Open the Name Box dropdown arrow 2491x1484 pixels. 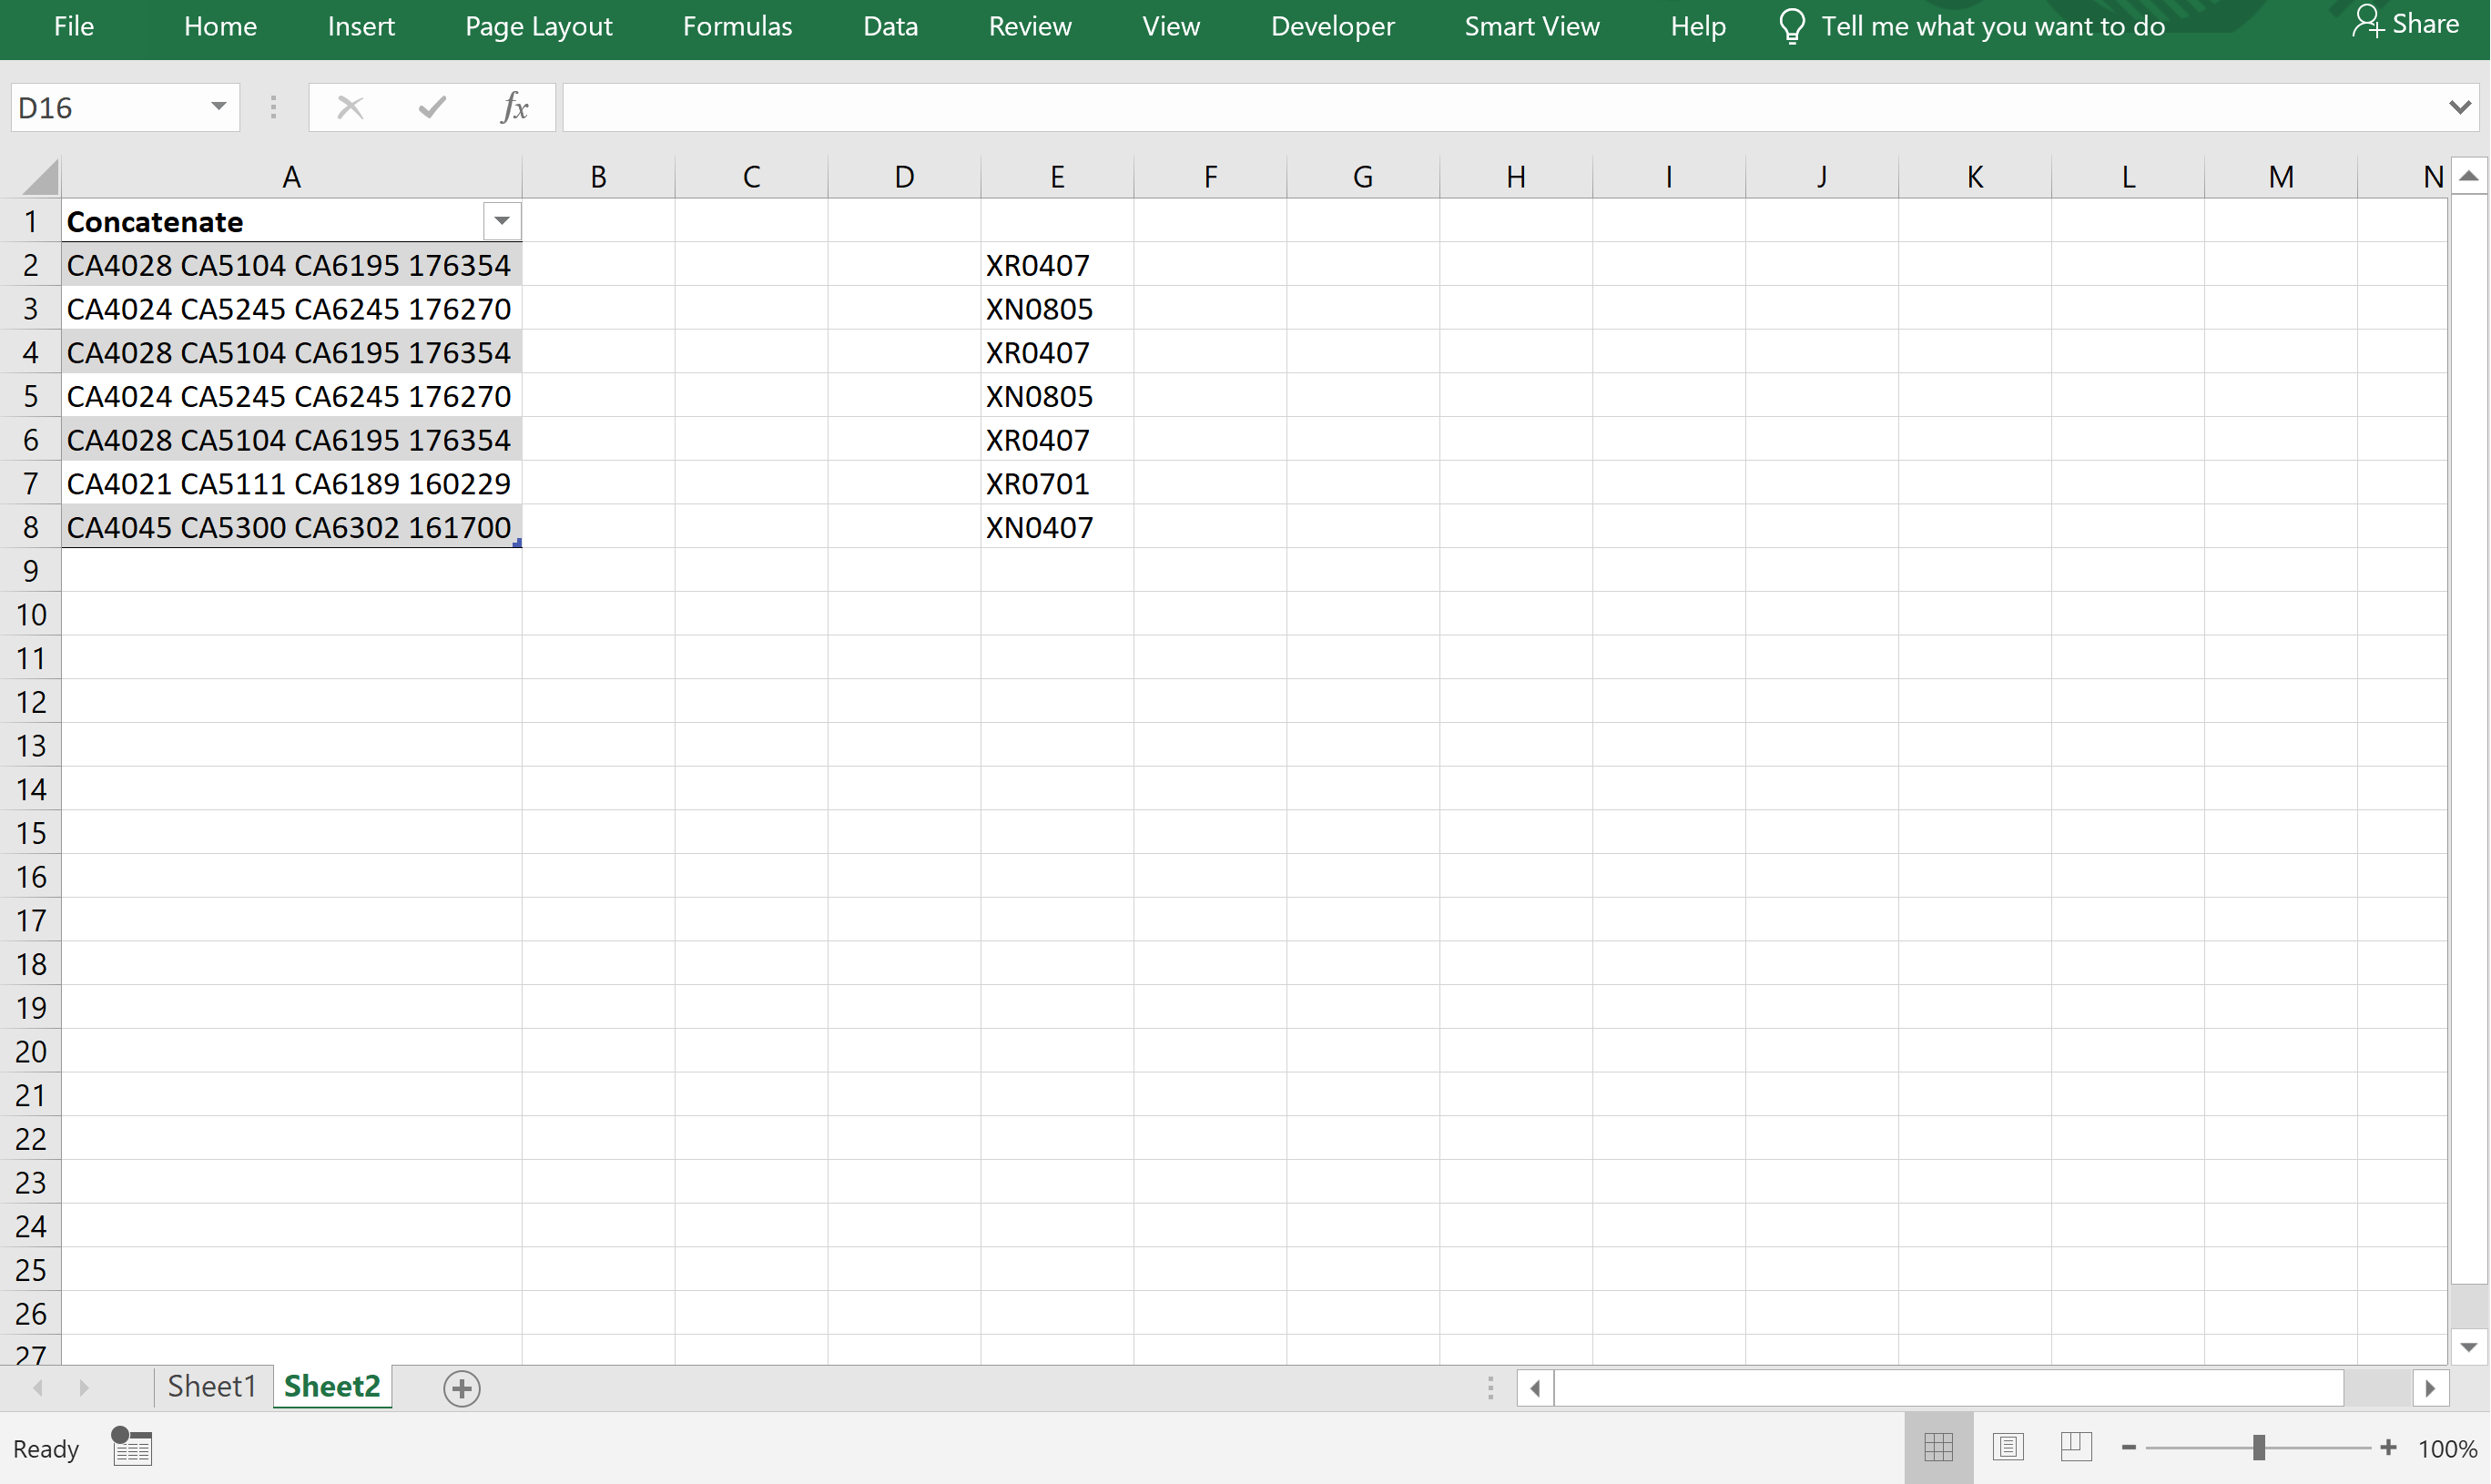[x=218, y=107]
